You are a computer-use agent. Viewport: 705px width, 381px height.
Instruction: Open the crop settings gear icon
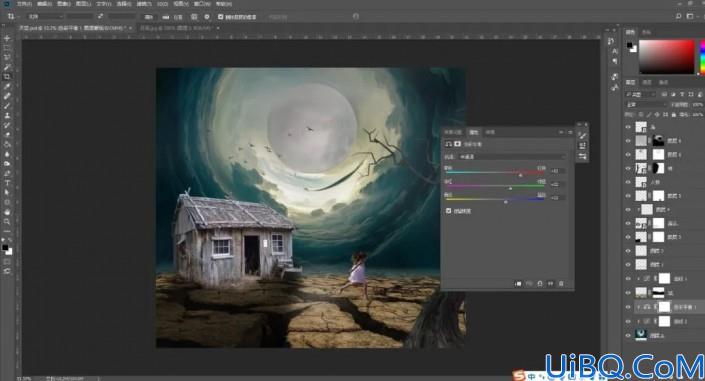pos(207,17)
